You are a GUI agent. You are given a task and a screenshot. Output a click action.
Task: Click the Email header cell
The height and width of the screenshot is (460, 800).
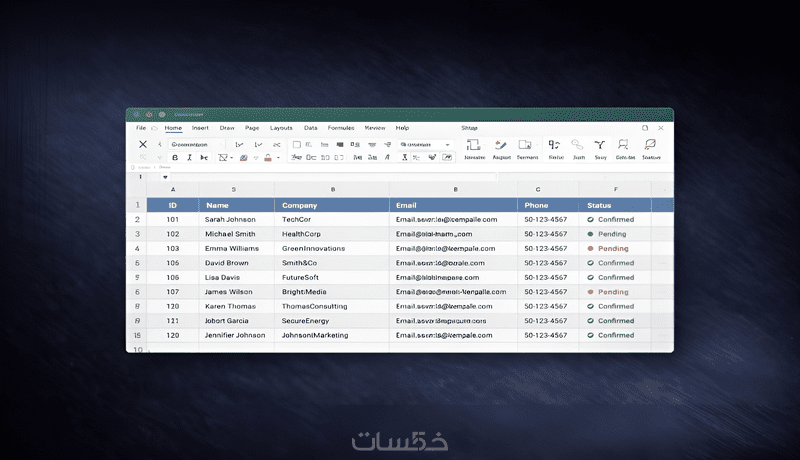coord(453,205)
